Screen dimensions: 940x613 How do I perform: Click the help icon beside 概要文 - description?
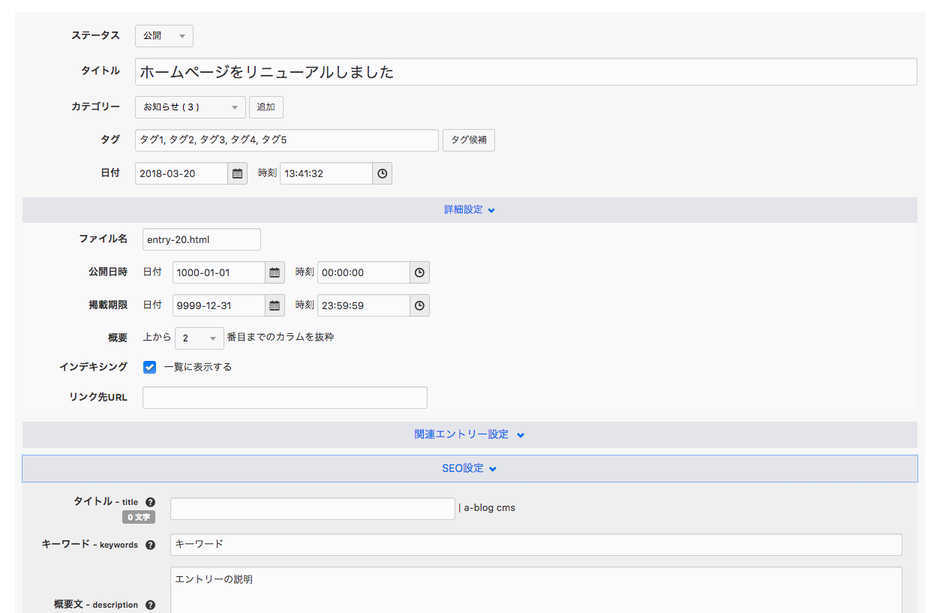pos(150,604)
